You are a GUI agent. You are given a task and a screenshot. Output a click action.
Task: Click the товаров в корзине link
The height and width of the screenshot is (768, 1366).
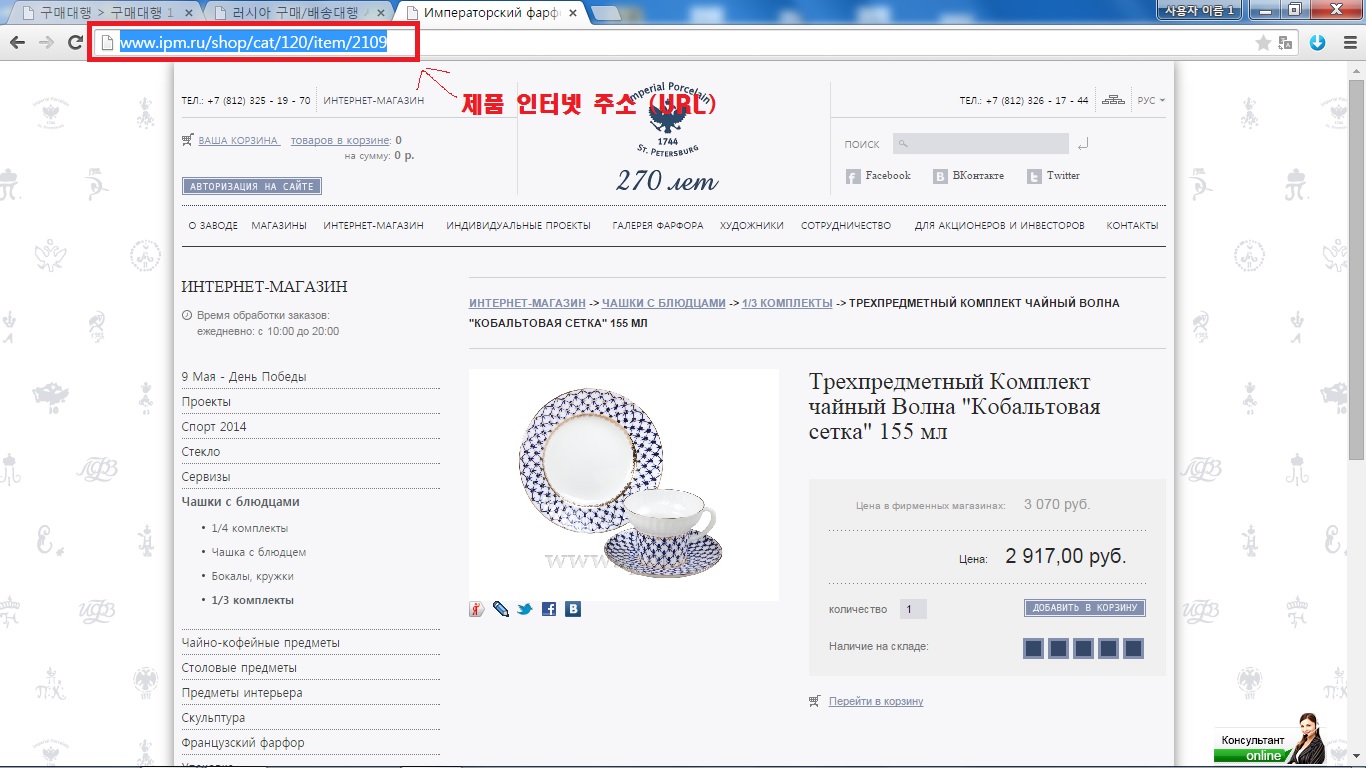click(x=340, y=140)
